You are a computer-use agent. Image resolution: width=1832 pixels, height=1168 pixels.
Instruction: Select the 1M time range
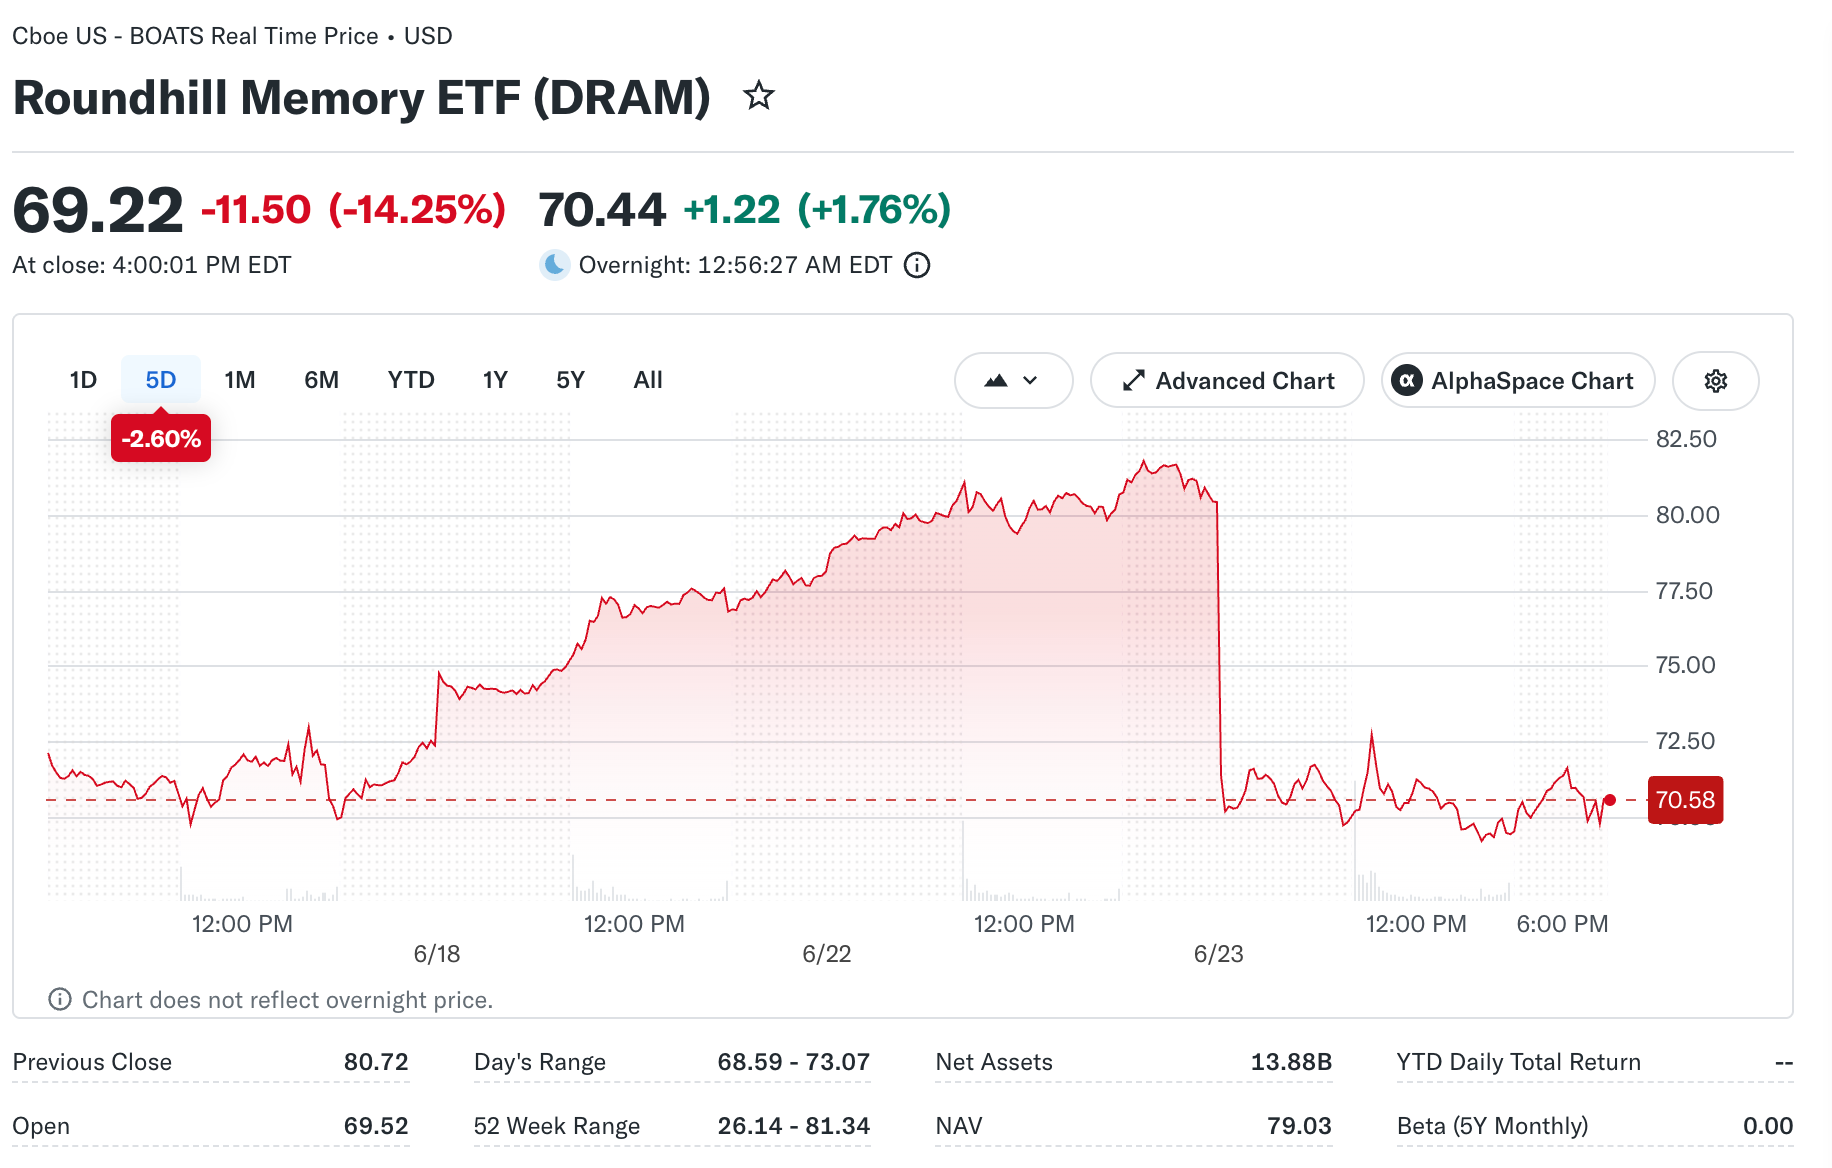click(x=240, y=380)
